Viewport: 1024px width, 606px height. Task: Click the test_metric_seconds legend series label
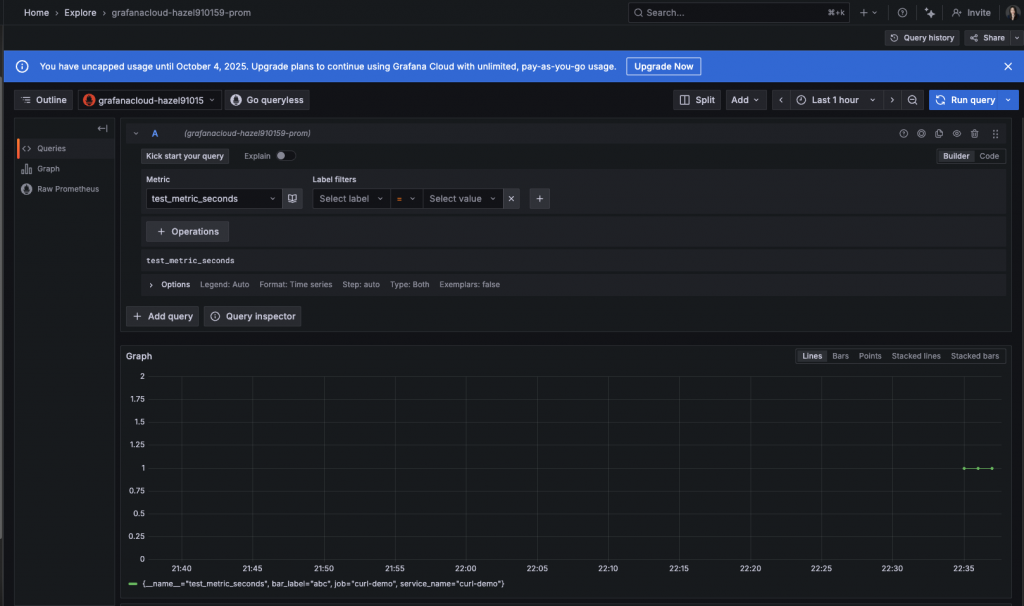323,584
